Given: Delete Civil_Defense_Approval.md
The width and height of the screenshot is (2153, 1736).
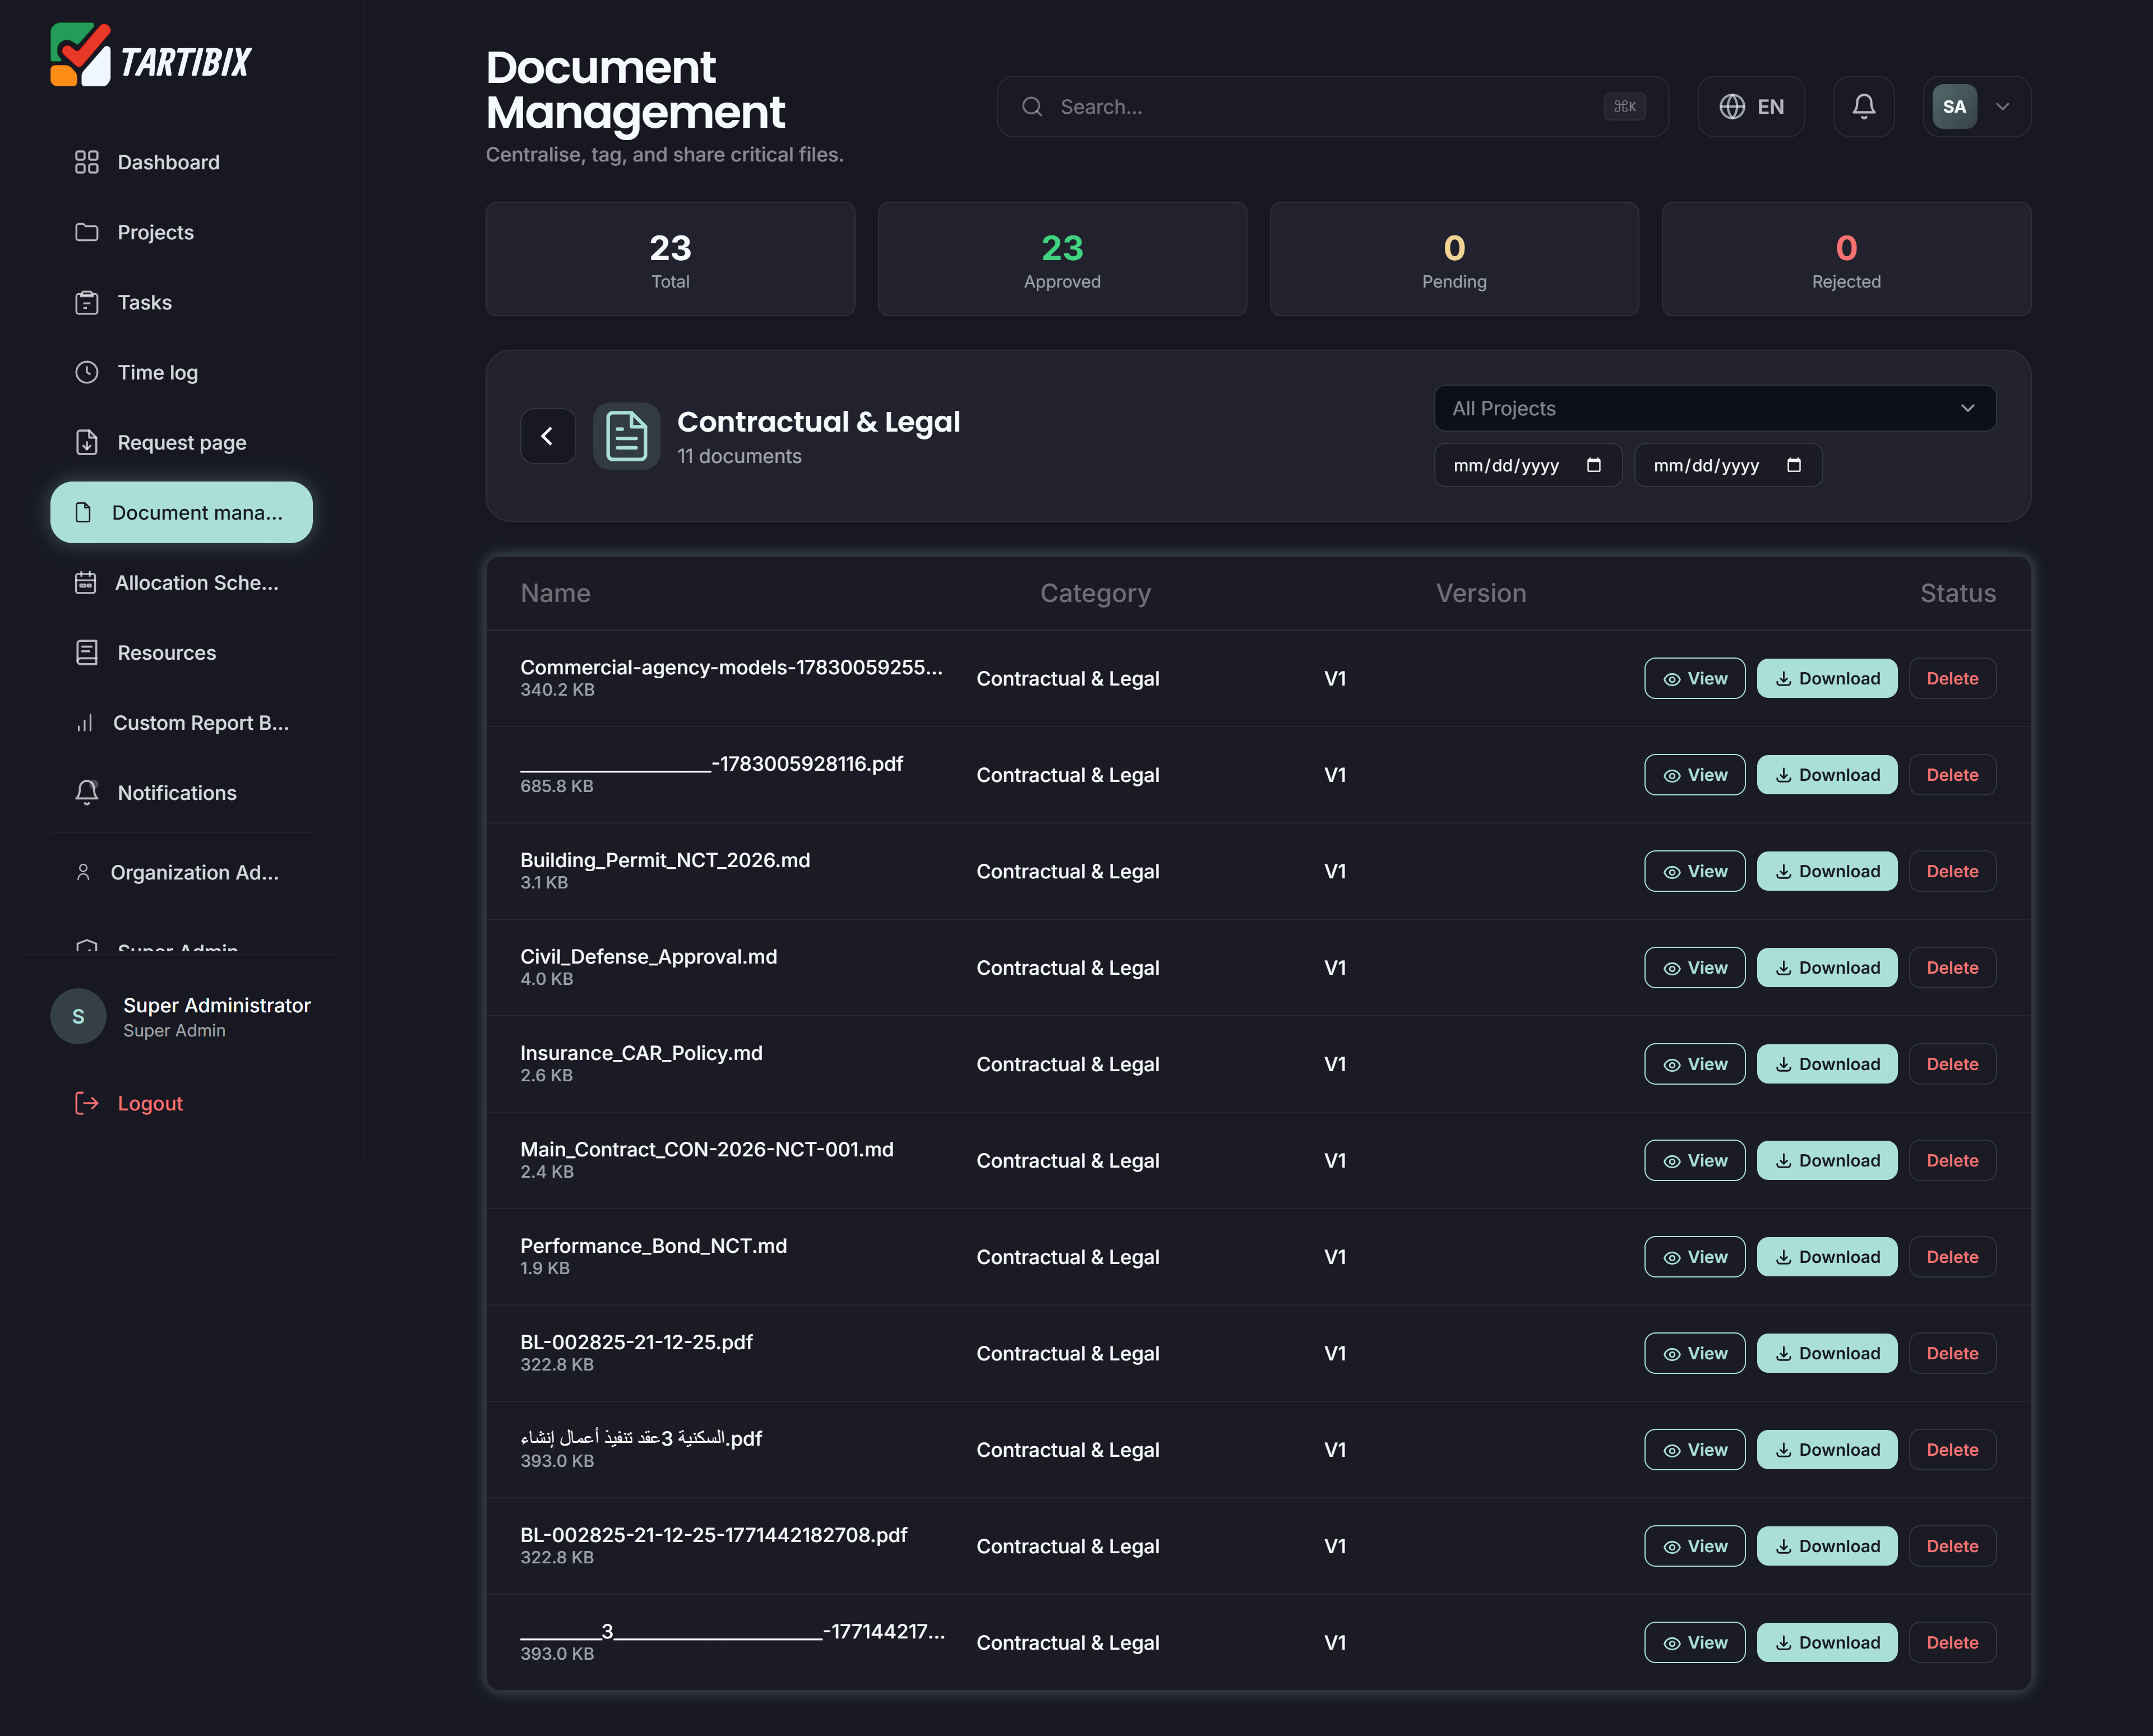Looking at the screenshot, I should [x=1952, y=967].
